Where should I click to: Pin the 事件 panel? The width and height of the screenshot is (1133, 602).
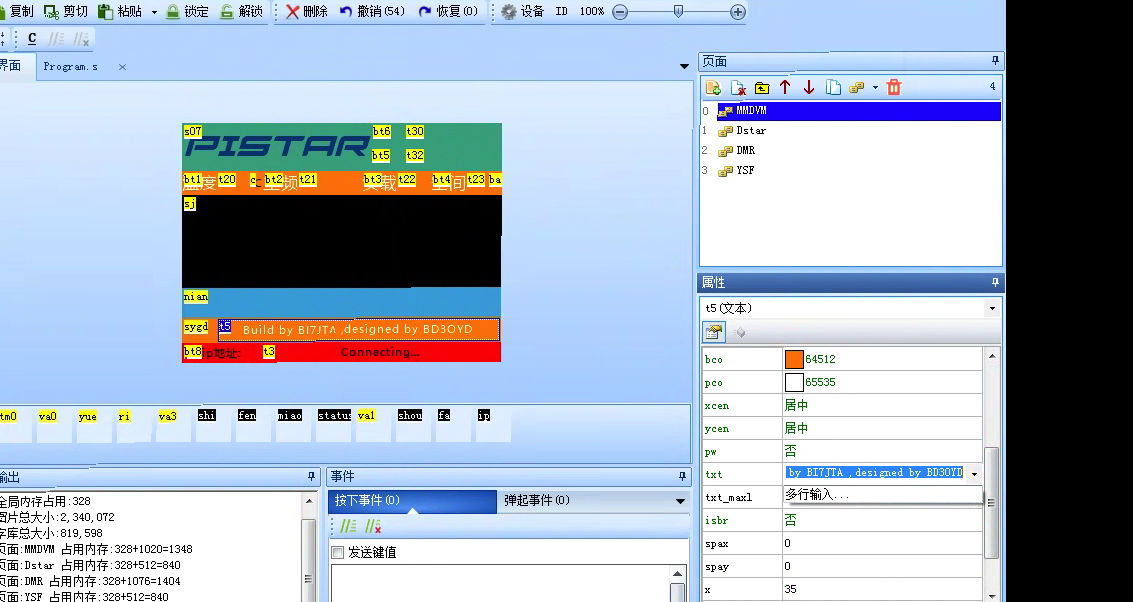tap(682, 476)
